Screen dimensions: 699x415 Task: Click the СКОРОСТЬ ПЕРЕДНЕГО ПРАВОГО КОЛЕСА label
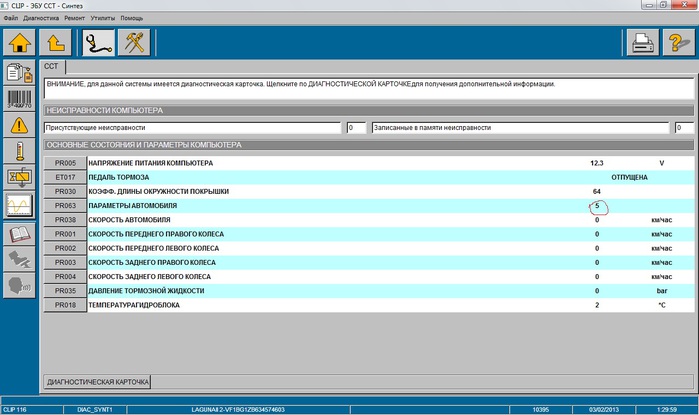point(156,234)
